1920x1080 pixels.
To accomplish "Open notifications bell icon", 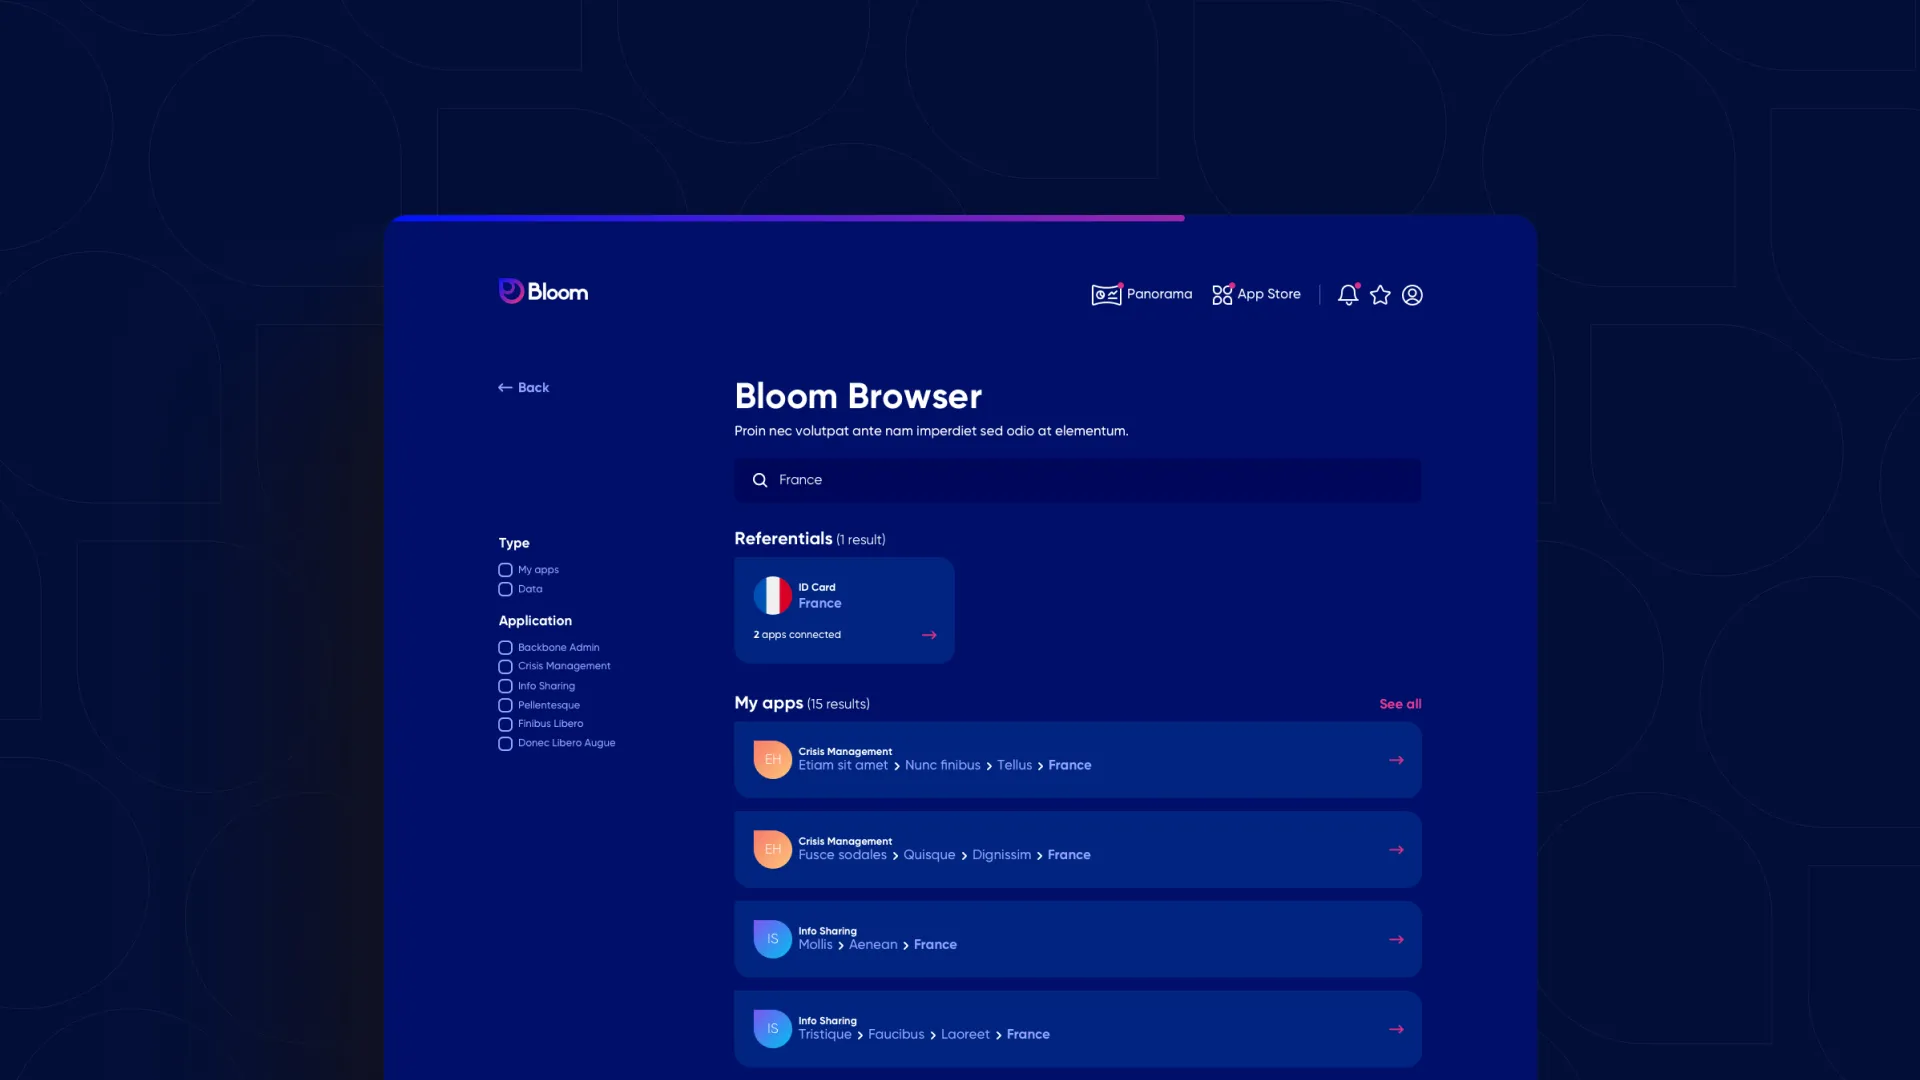I will (x=1348, y=293).
